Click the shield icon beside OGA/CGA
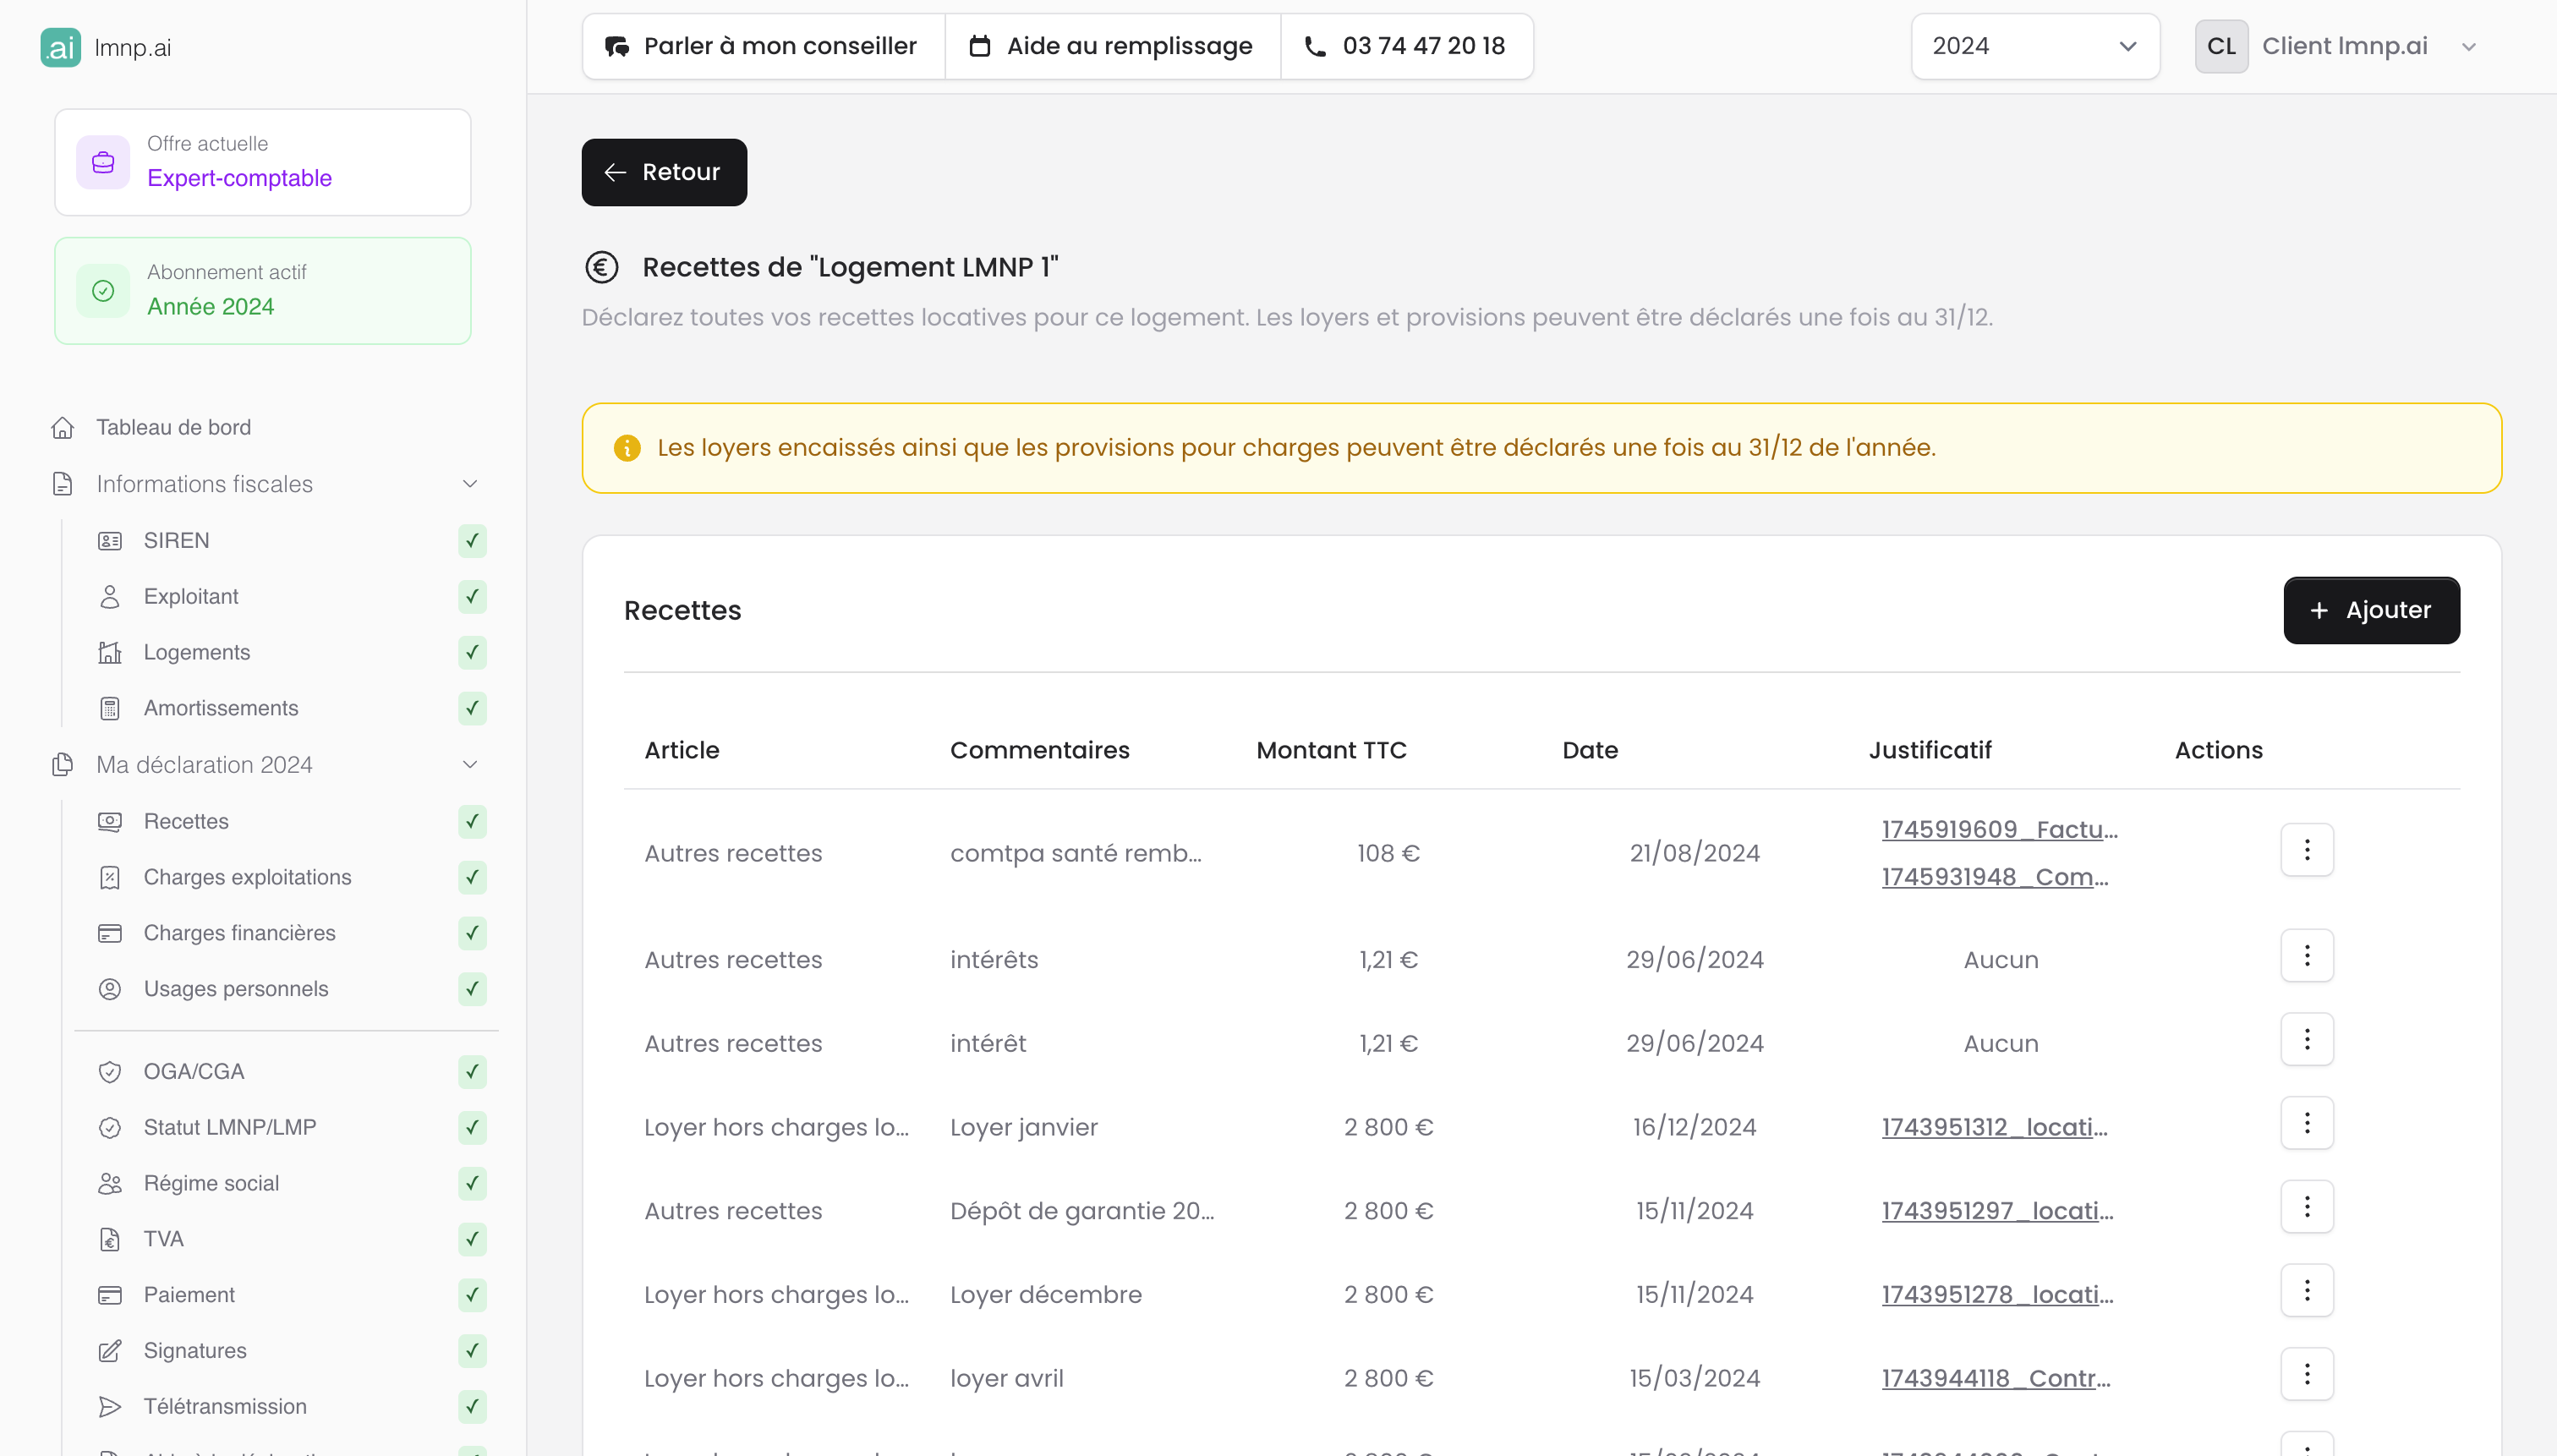Screen dimensions: 2557x1456 tap(110, 1072)
